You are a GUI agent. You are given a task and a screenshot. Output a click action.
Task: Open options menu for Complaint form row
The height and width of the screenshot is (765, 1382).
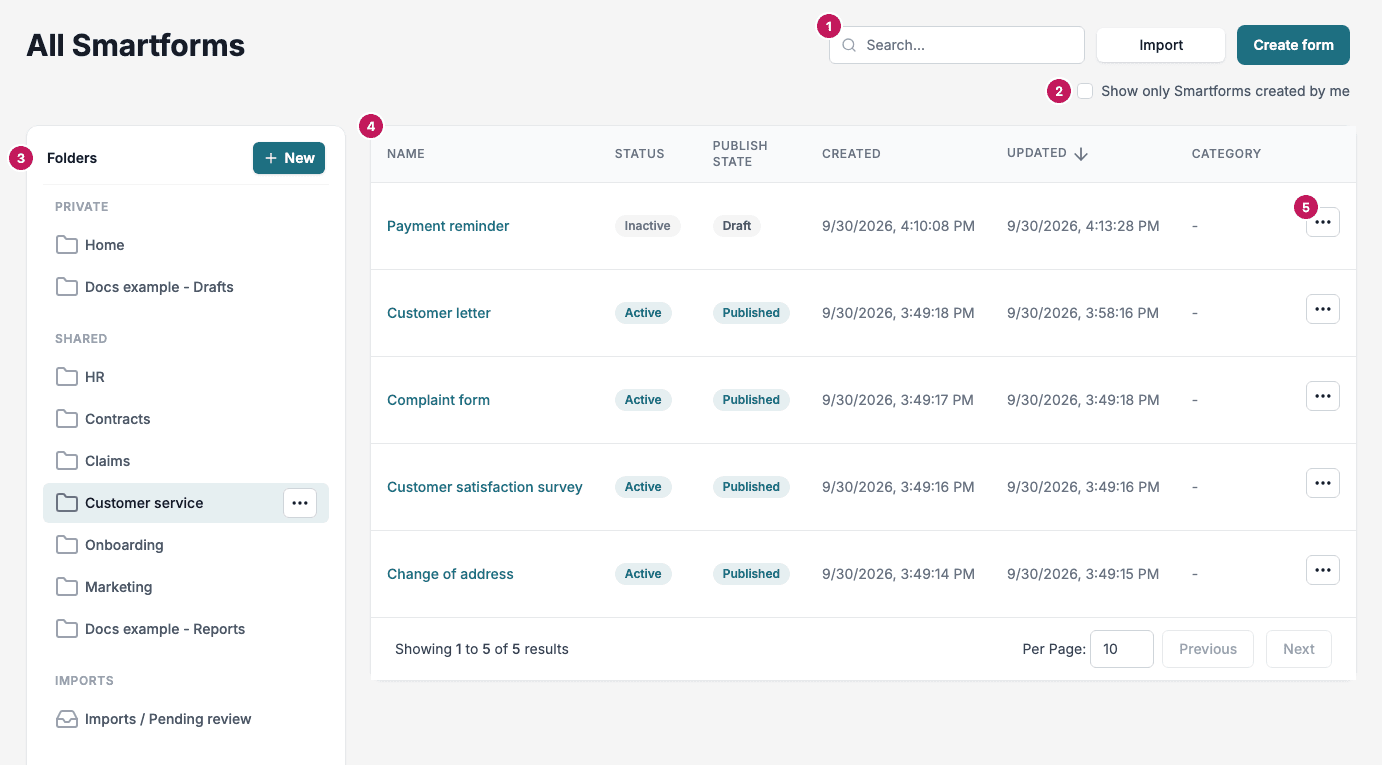click(x=1322, y=396)
